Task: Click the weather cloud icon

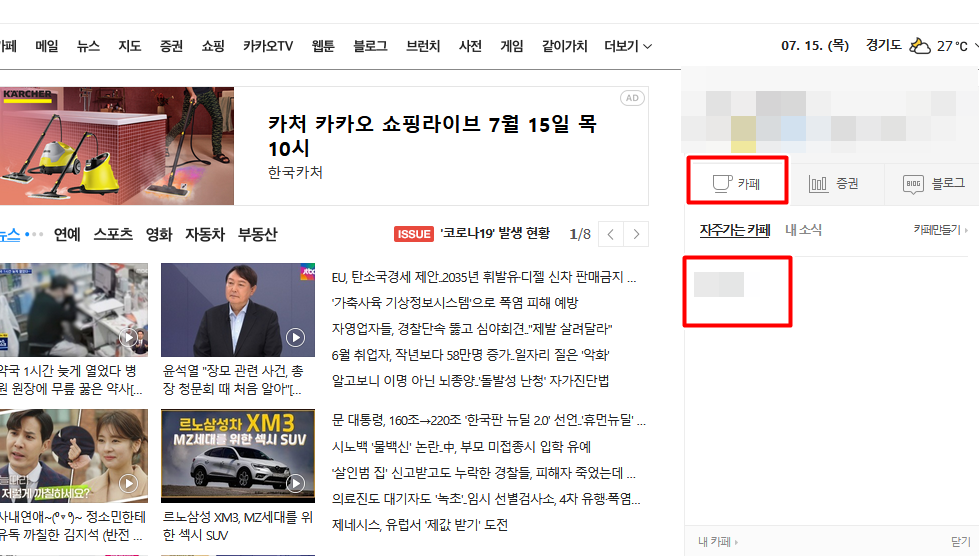Action: 920,46
